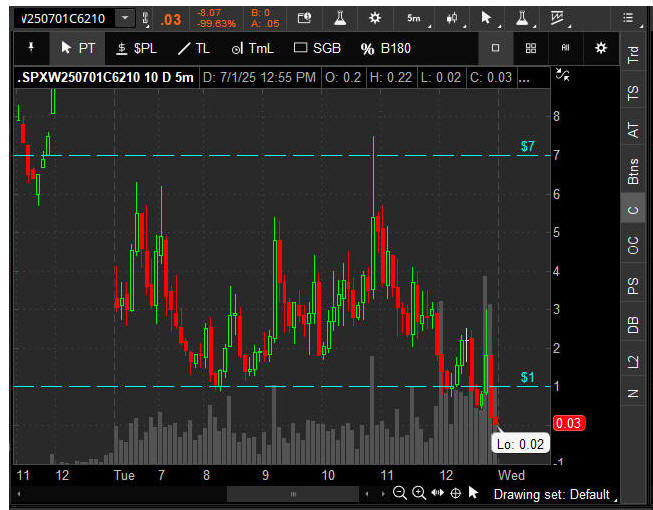The width and height of the screenshot is (653, 510).
Task: Open the symbol dropdown arrow
Action: coord(124,18)
